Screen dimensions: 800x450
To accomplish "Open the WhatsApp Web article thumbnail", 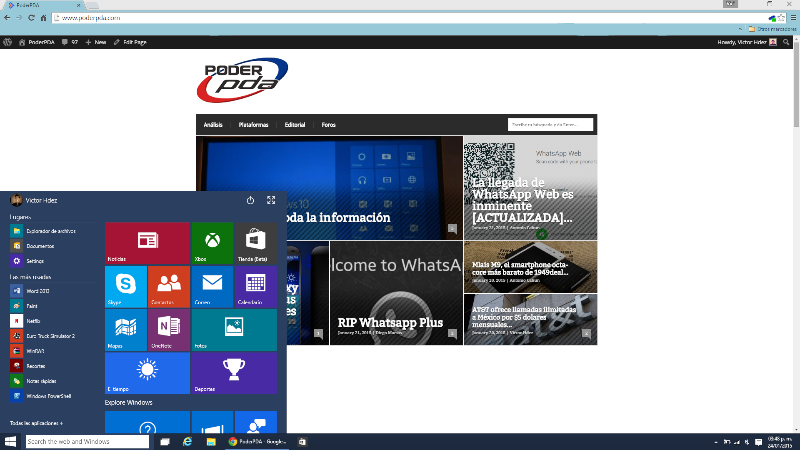I will [x=531, y=188].
